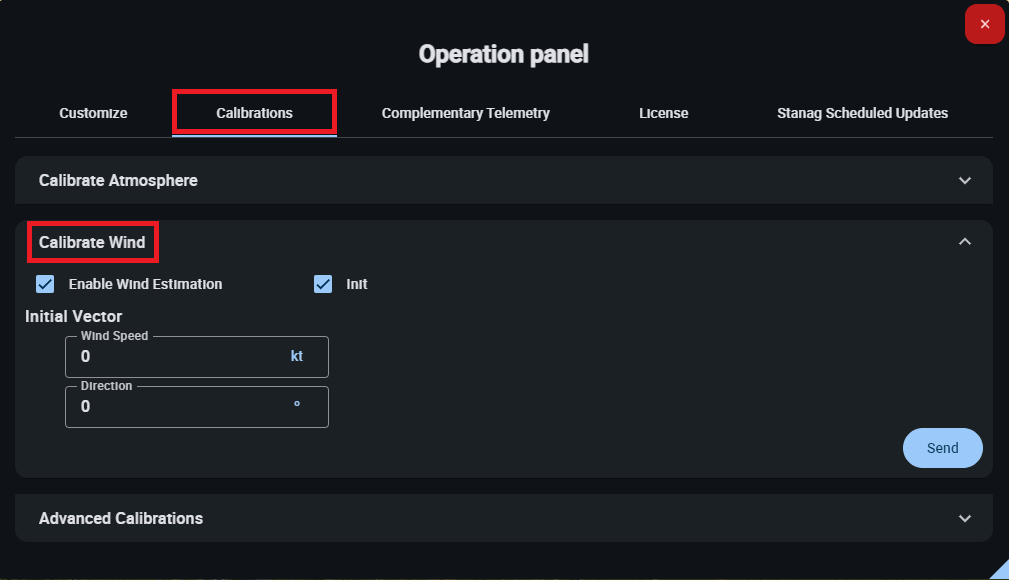The width and height of the screenshot is (1009, 580).
Task: Go to the License tab
Action: pyautogui.click(x=663, y=113)
